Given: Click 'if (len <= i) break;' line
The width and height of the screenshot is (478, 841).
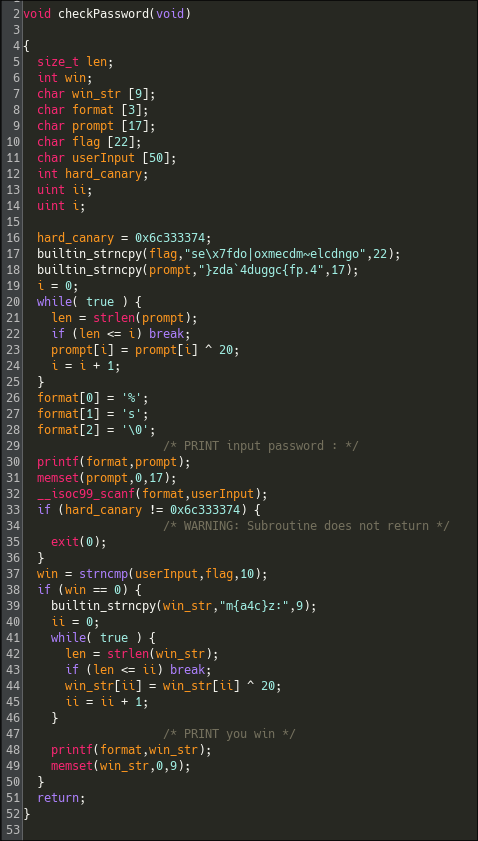Looking at the screenshot, I should [x=121, y=334].
